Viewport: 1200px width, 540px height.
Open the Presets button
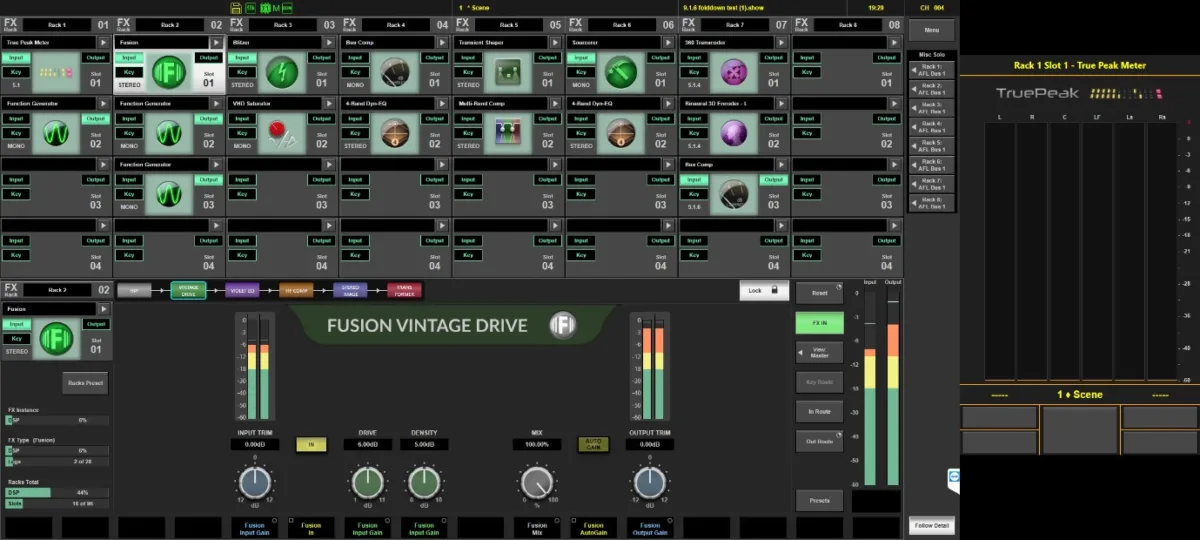[819, 500]
